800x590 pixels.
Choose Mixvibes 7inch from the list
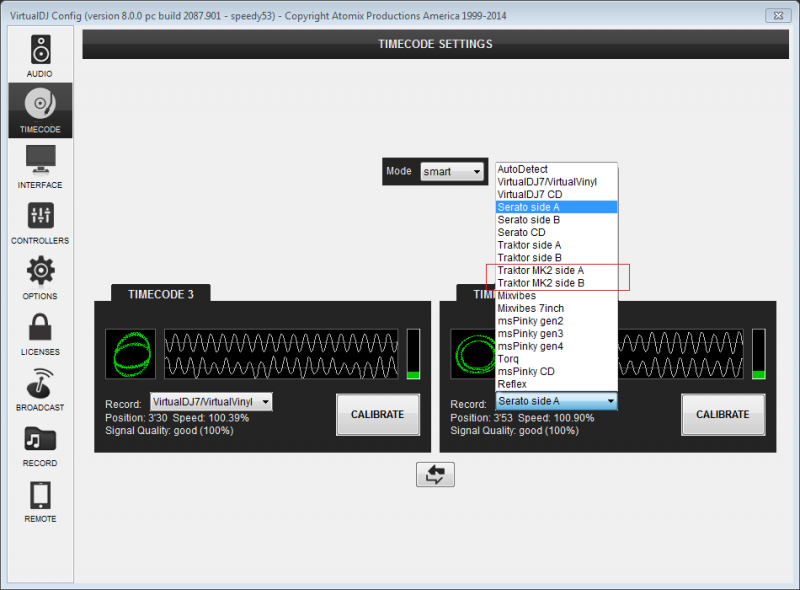(x=556, y=308)
